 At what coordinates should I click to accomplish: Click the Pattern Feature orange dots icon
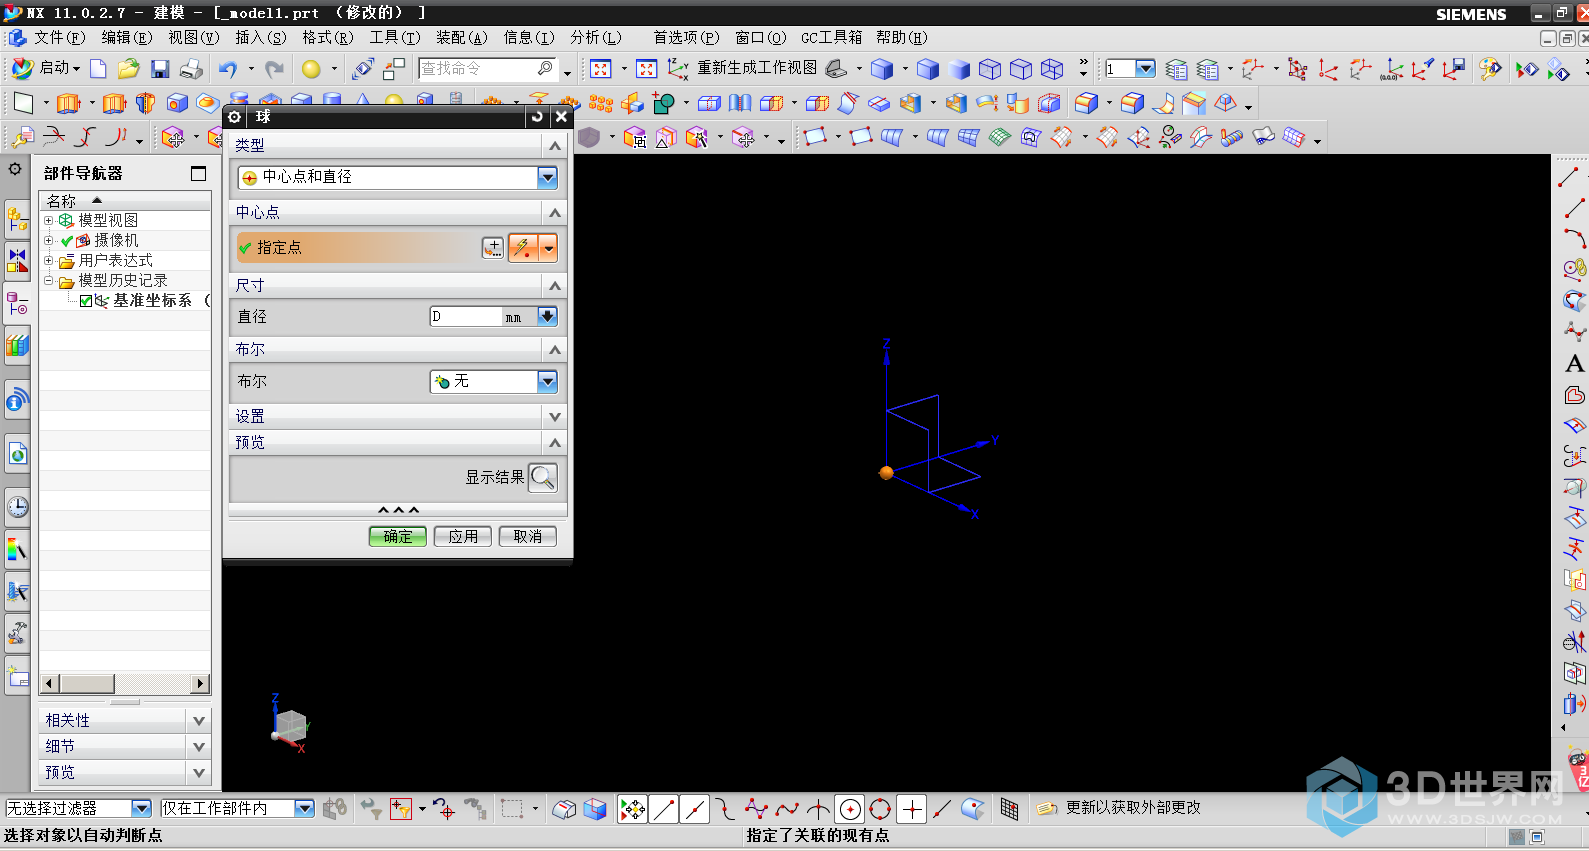601,103
